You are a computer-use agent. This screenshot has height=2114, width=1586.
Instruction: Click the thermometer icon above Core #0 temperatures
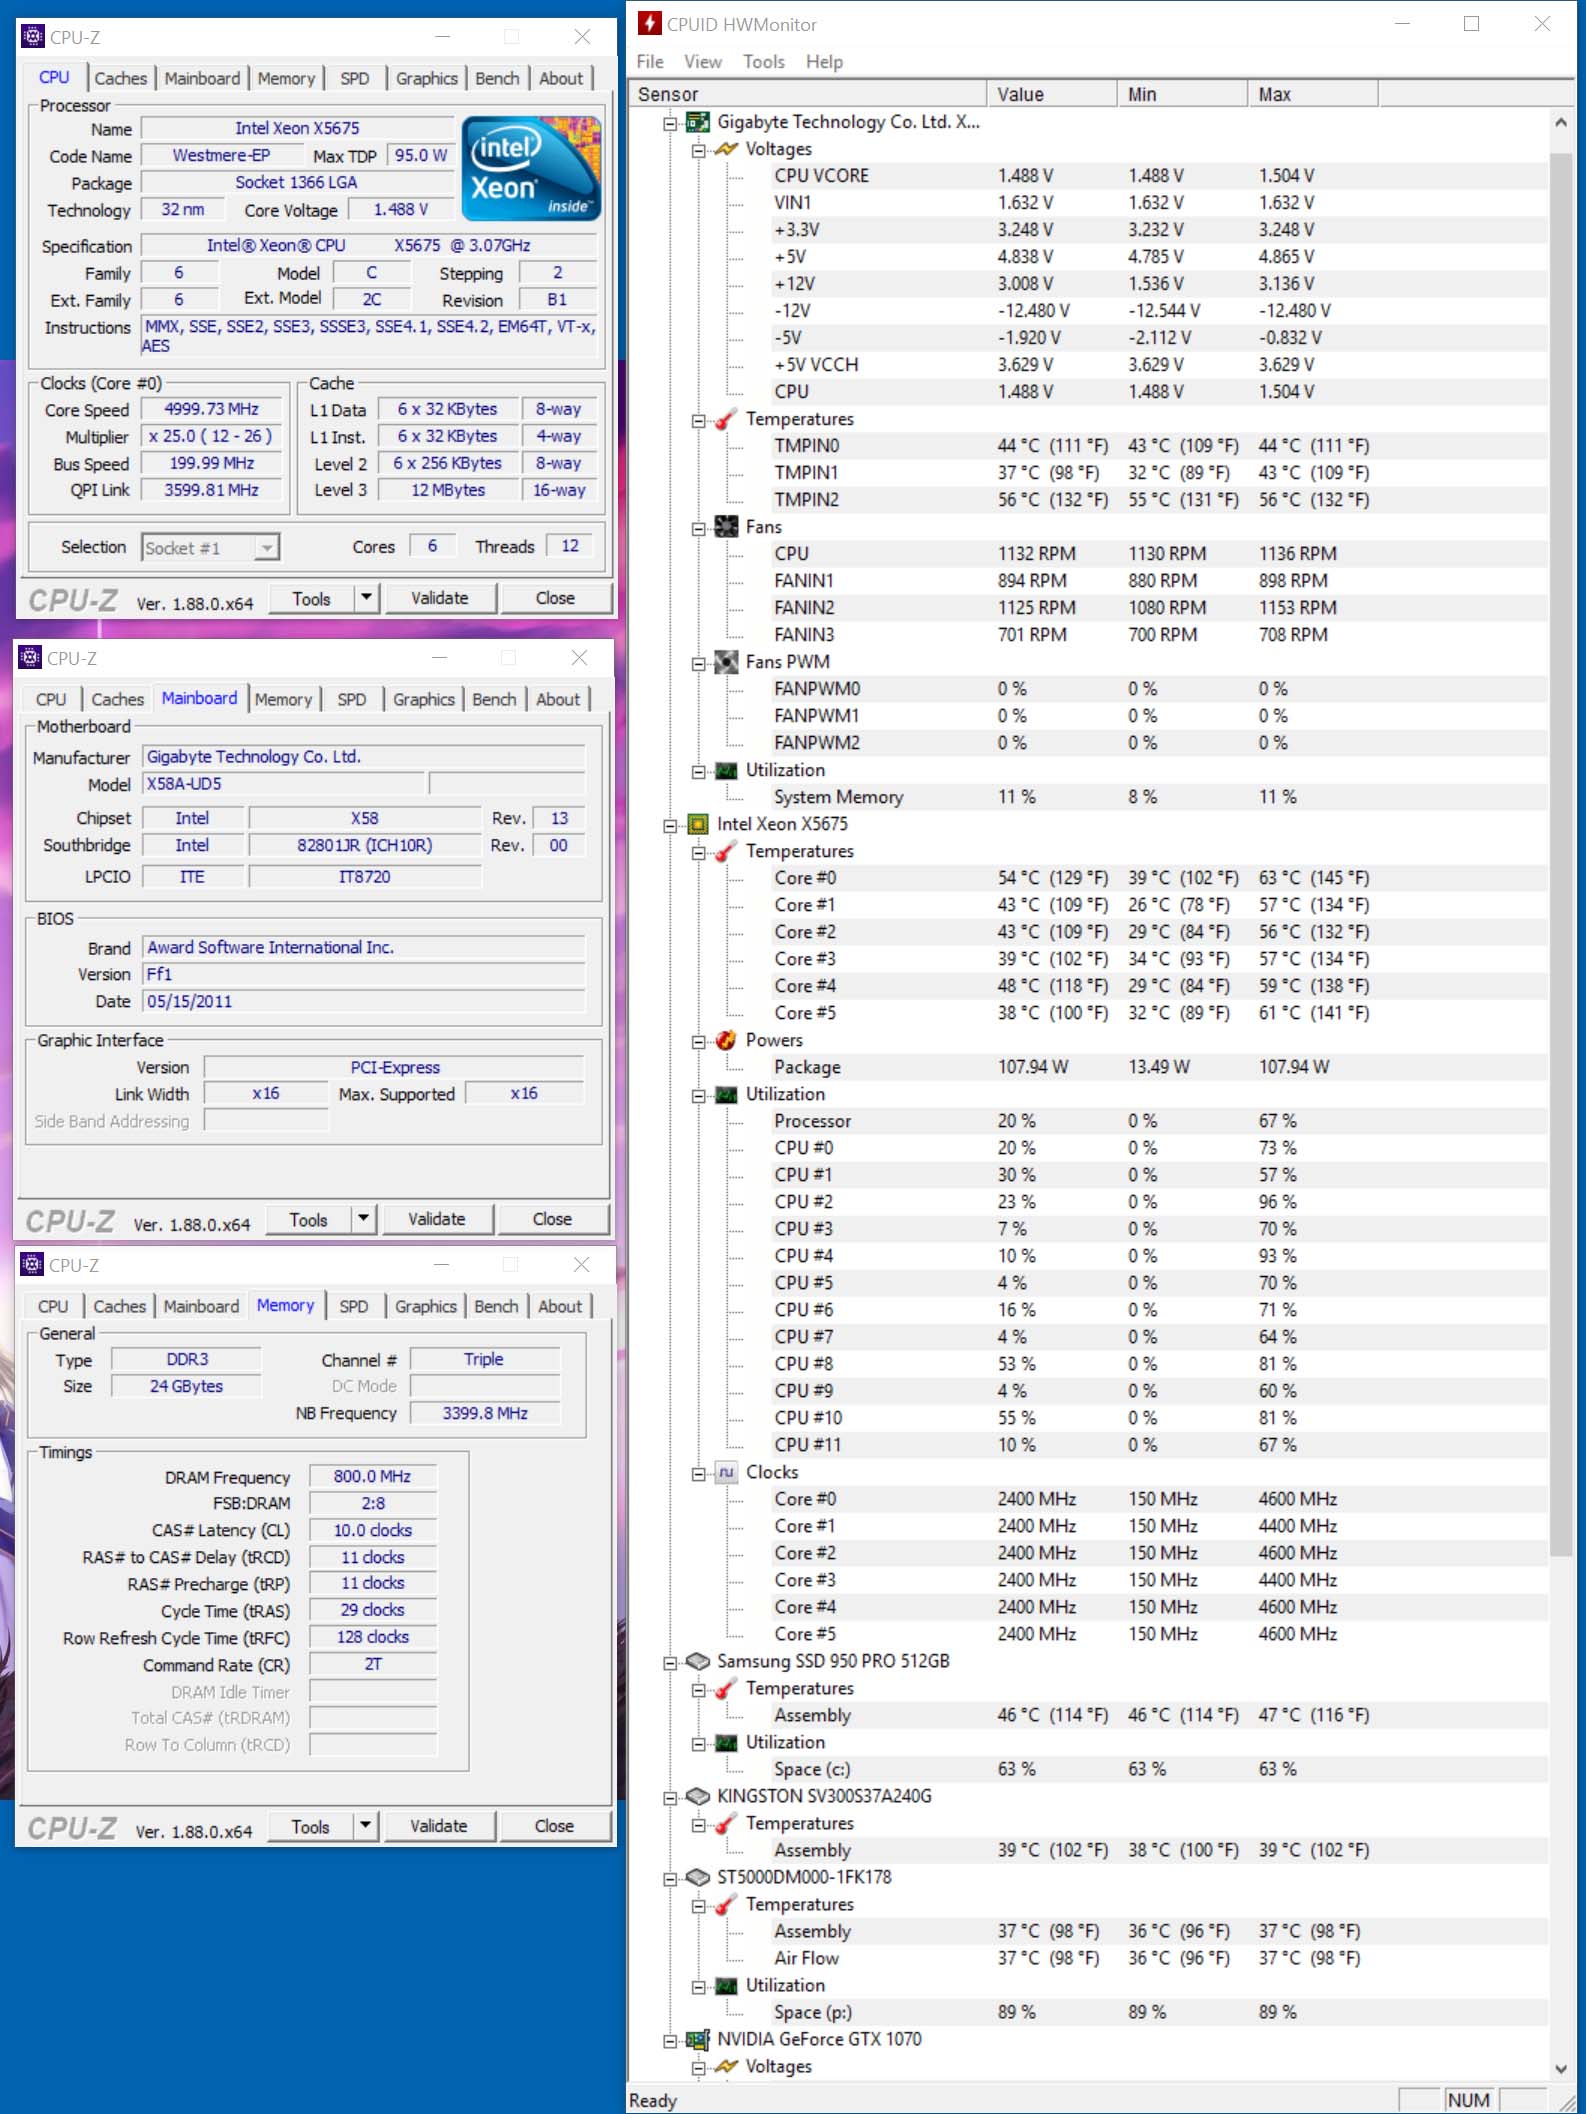(726, 851)
